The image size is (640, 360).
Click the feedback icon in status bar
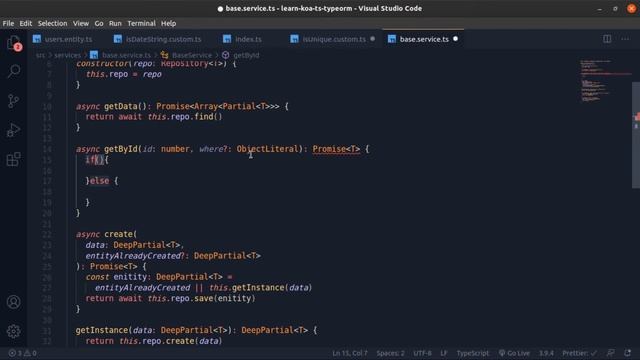pyautogui.click(x=611, y=353)
